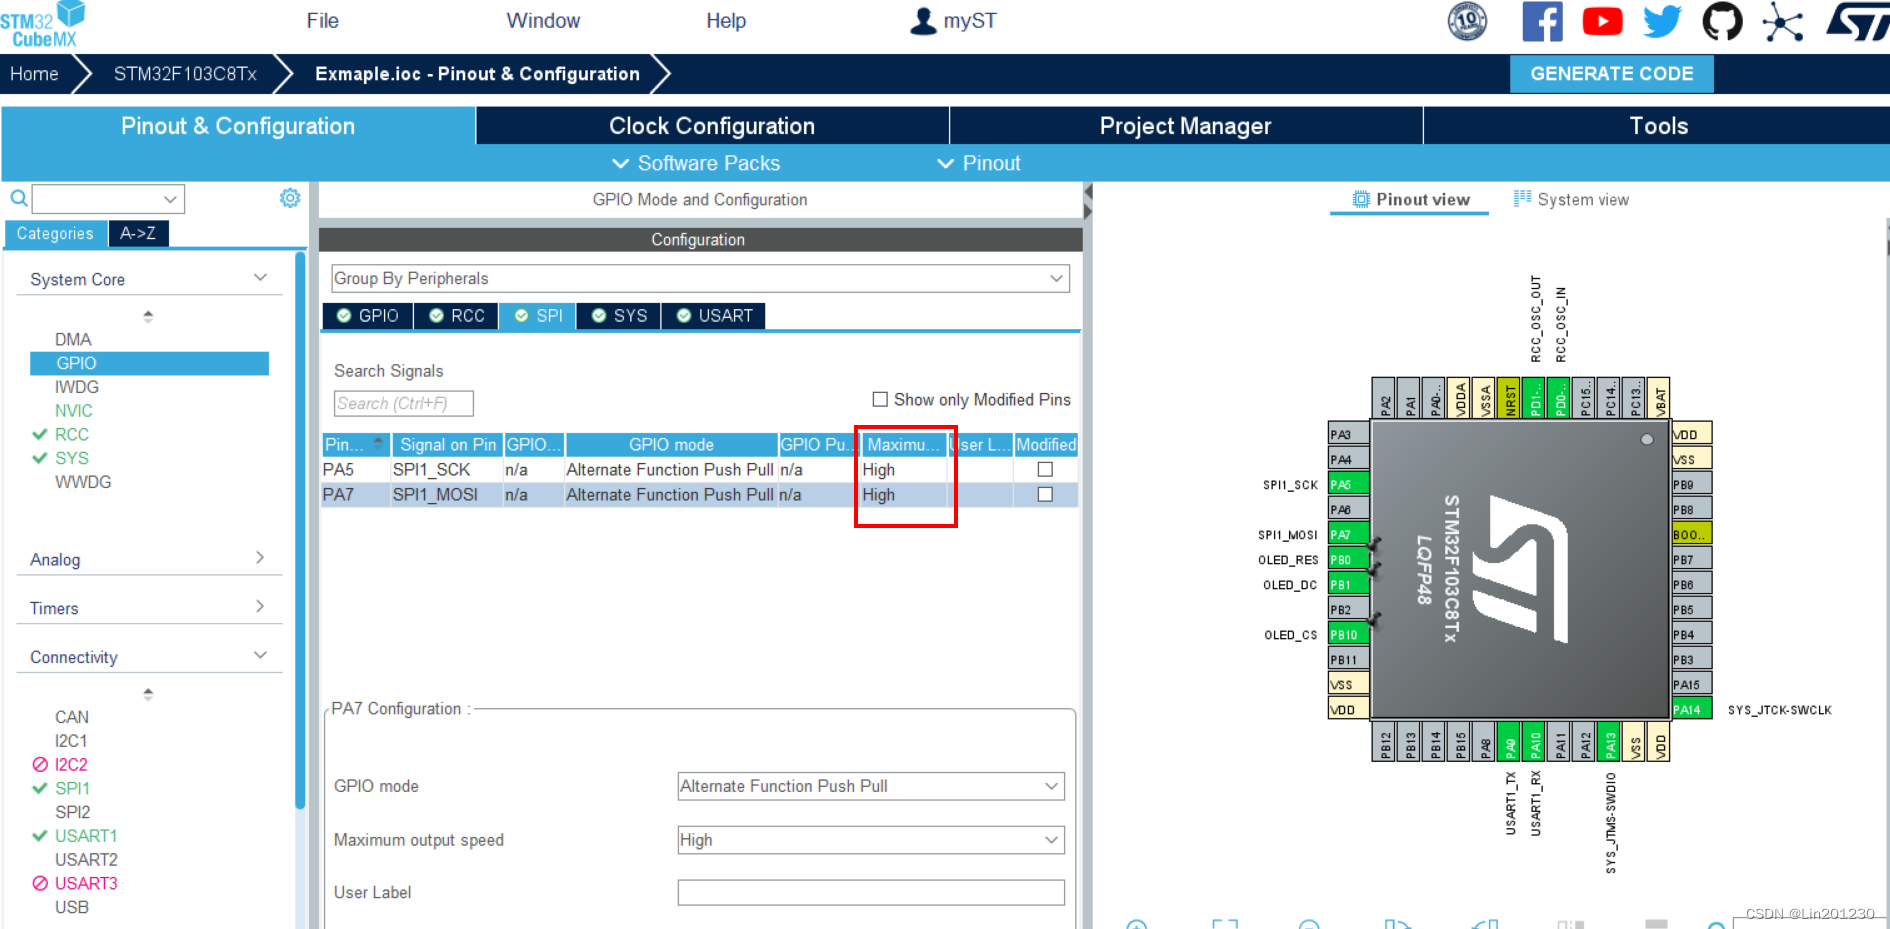Collapse the Connectivity category
This screenshot has height=929, width=1890.
point(260,655)
